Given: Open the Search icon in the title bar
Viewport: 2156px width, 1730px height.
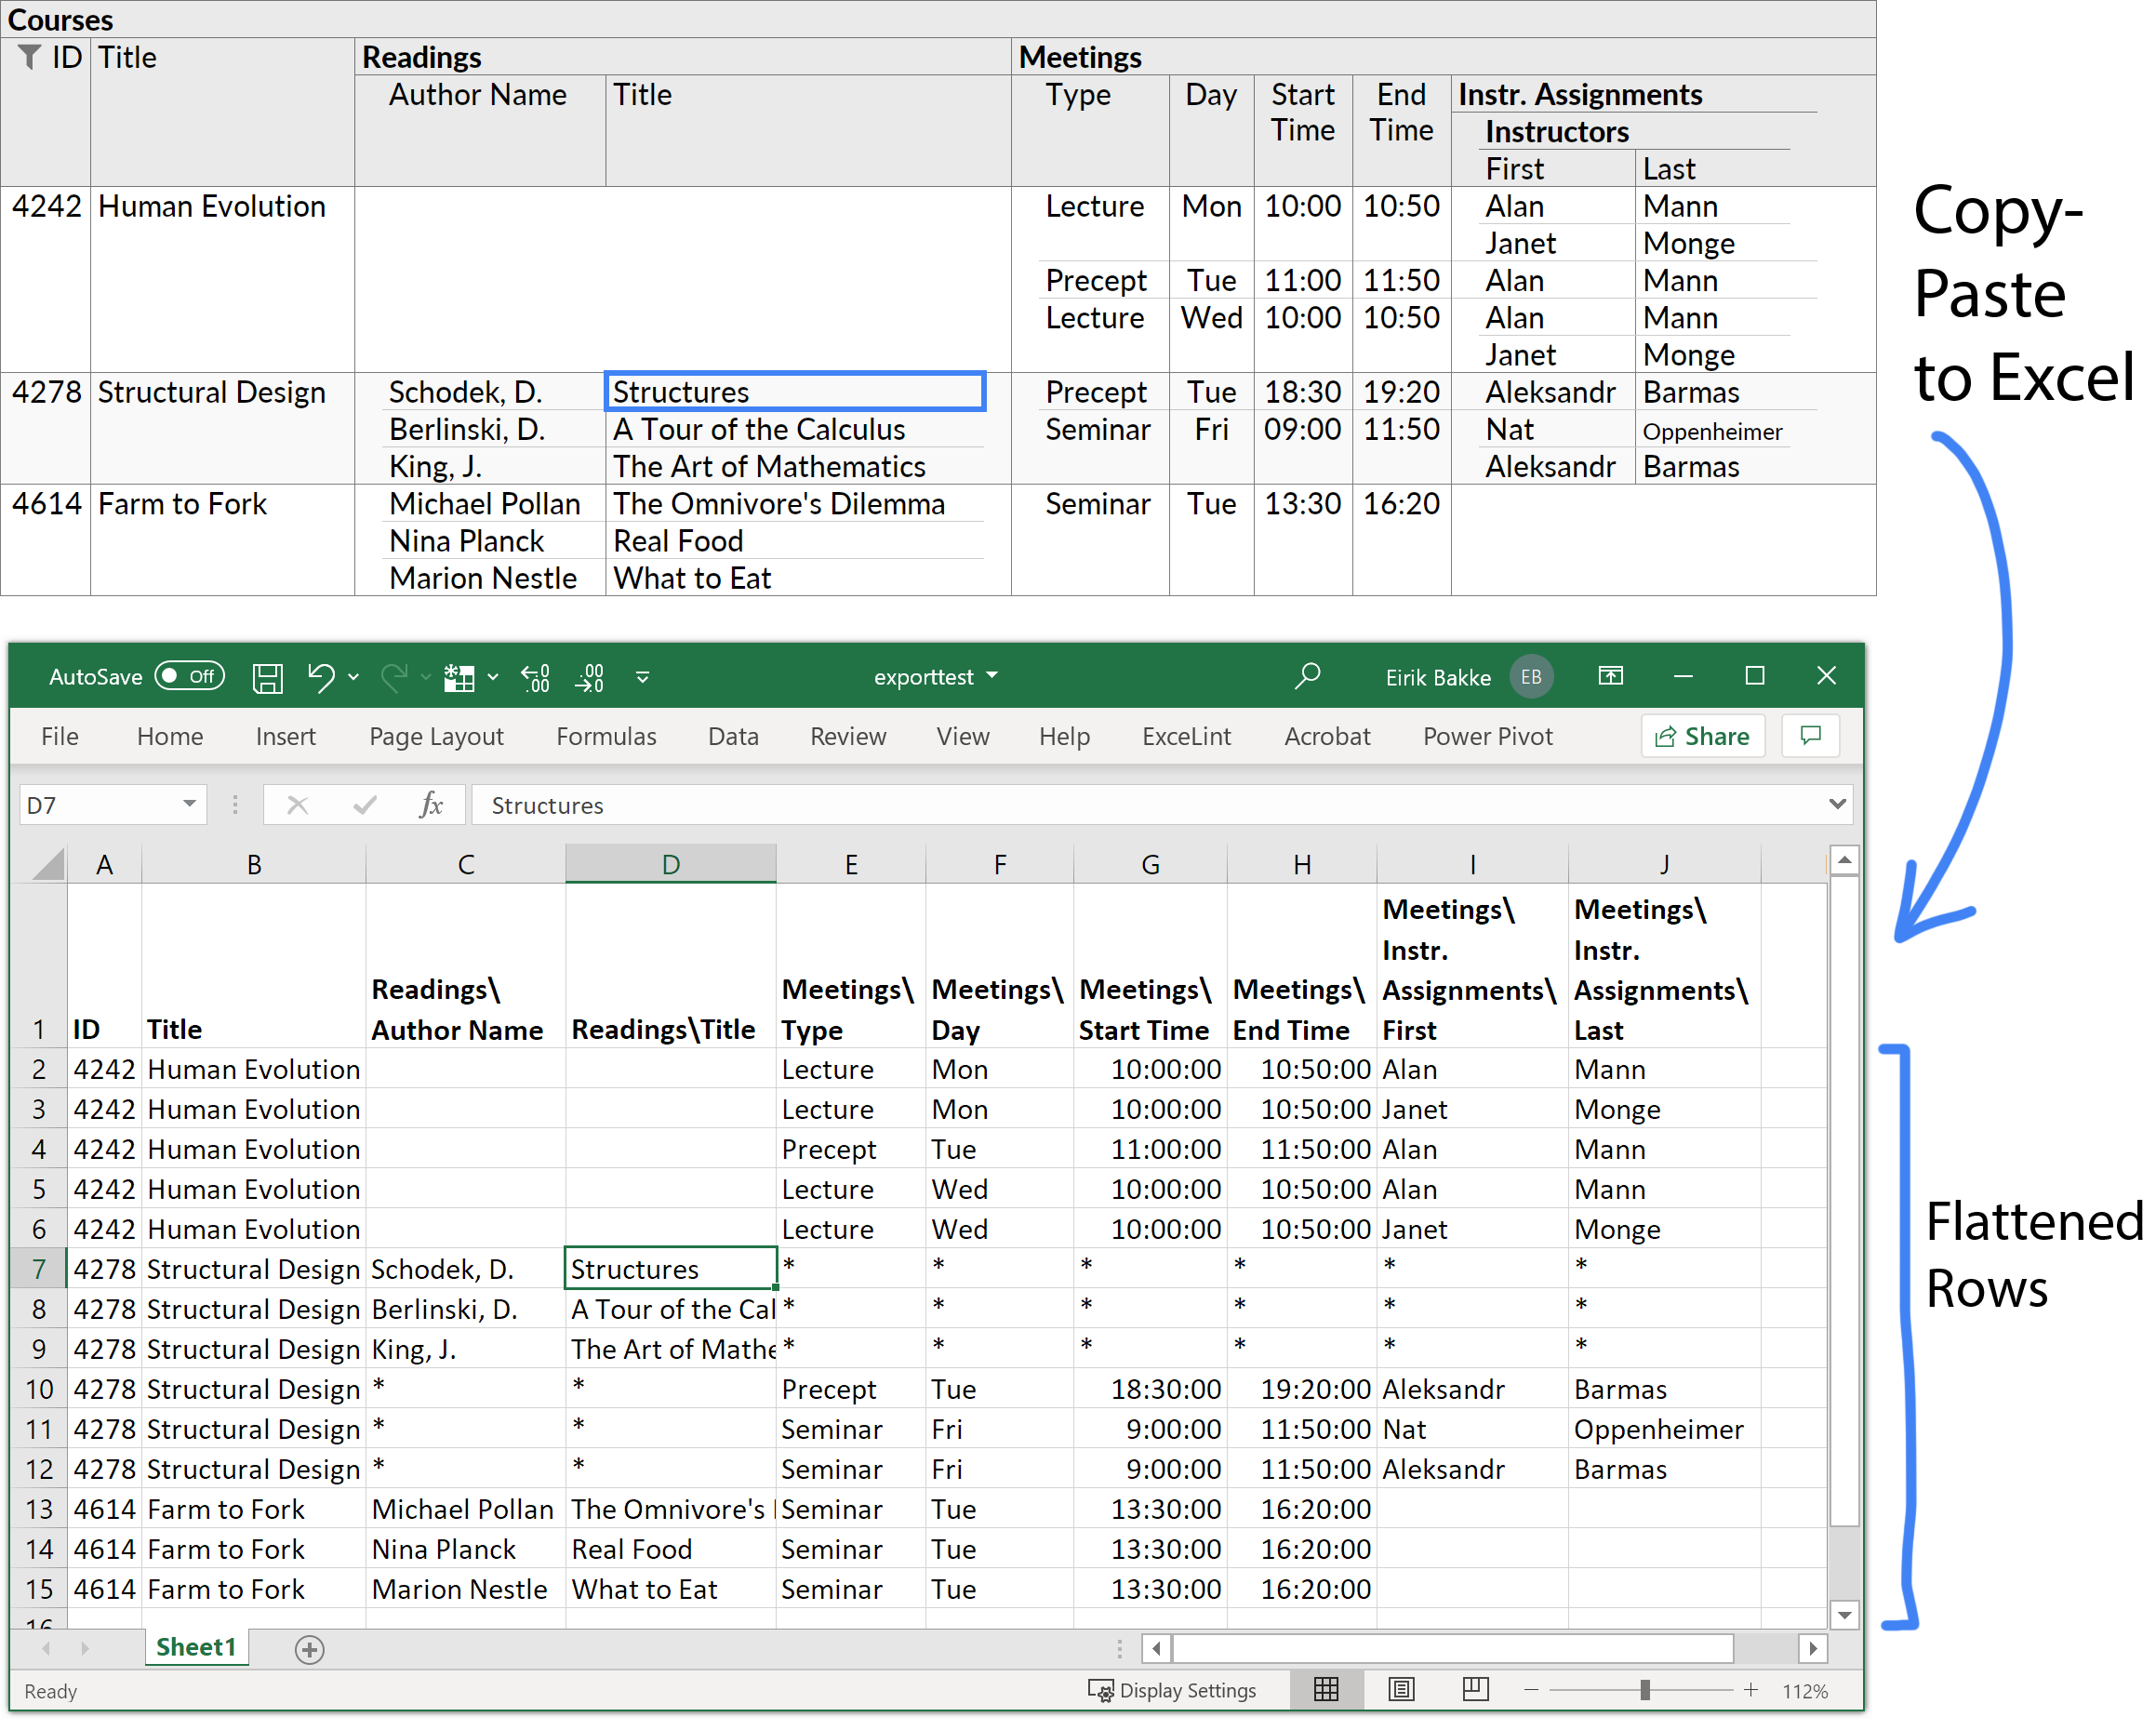Looking at the screenshot, I should point(1308,676).
